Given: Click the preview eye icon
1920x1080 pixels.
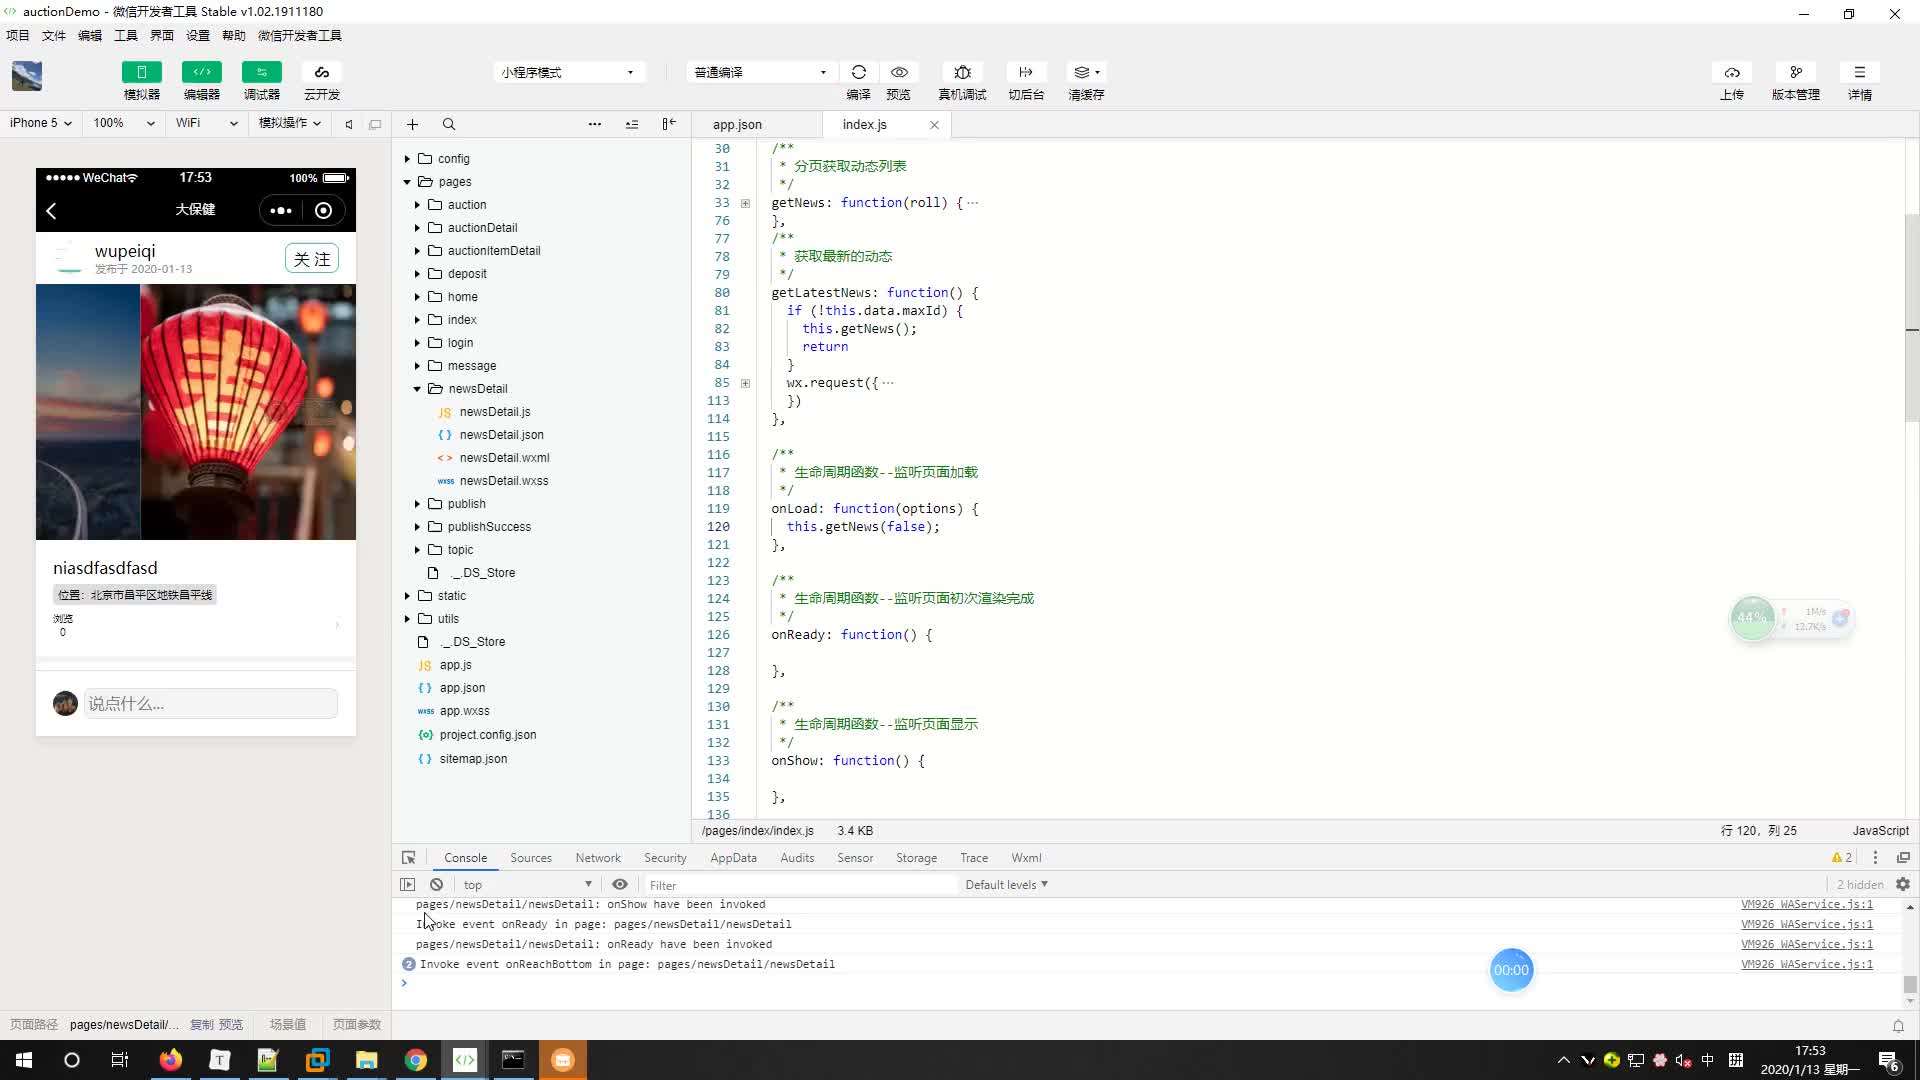Looking at the screenshot, I should [899, 72].
